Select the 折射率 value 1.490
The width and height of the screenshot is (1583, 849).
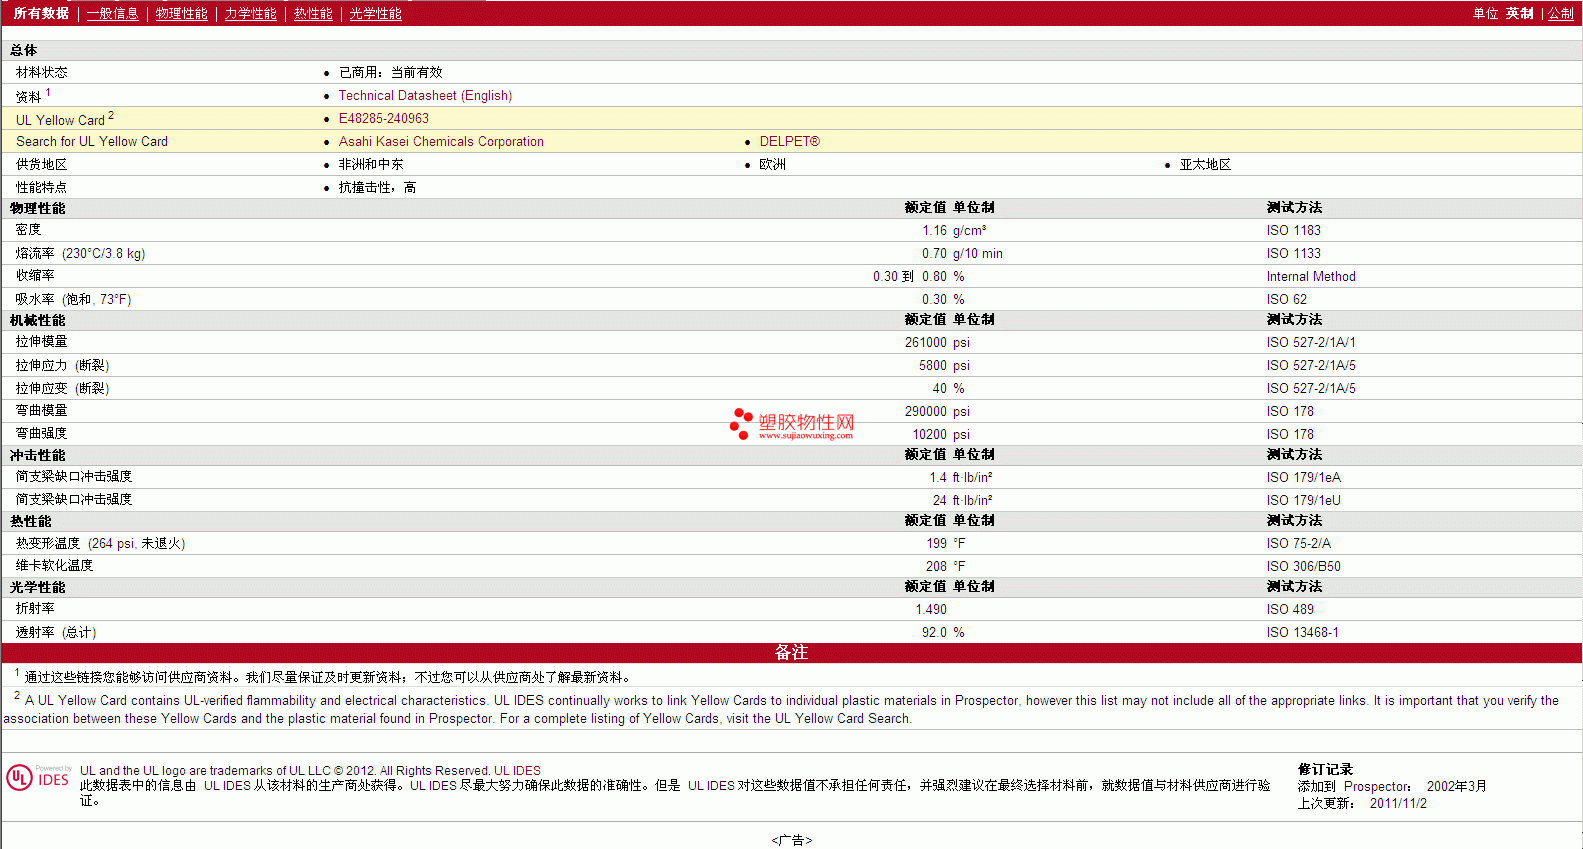click(931, 609)
